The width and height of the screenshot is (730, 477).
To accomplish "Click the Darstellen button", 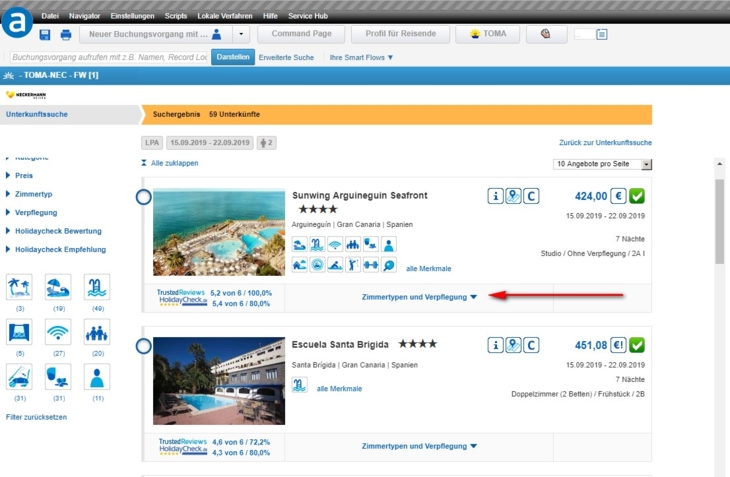I will (x=233, y=57).
